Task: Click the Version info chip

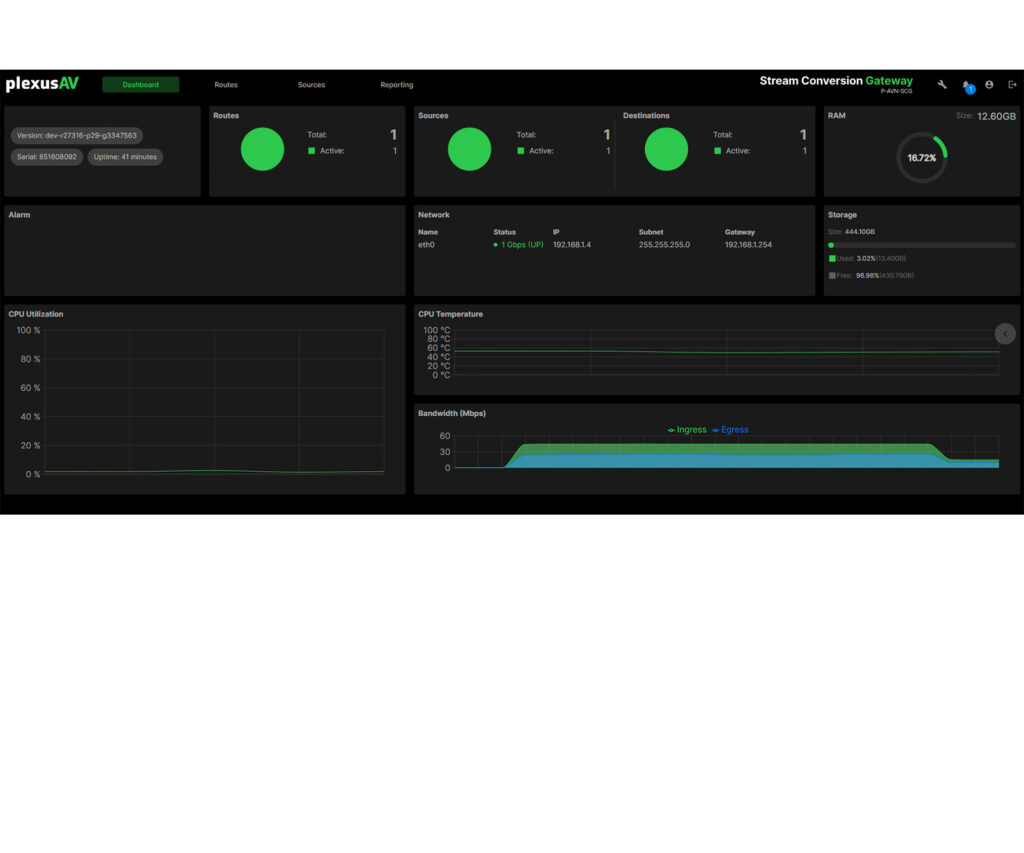Action: (x=77, y=135)
